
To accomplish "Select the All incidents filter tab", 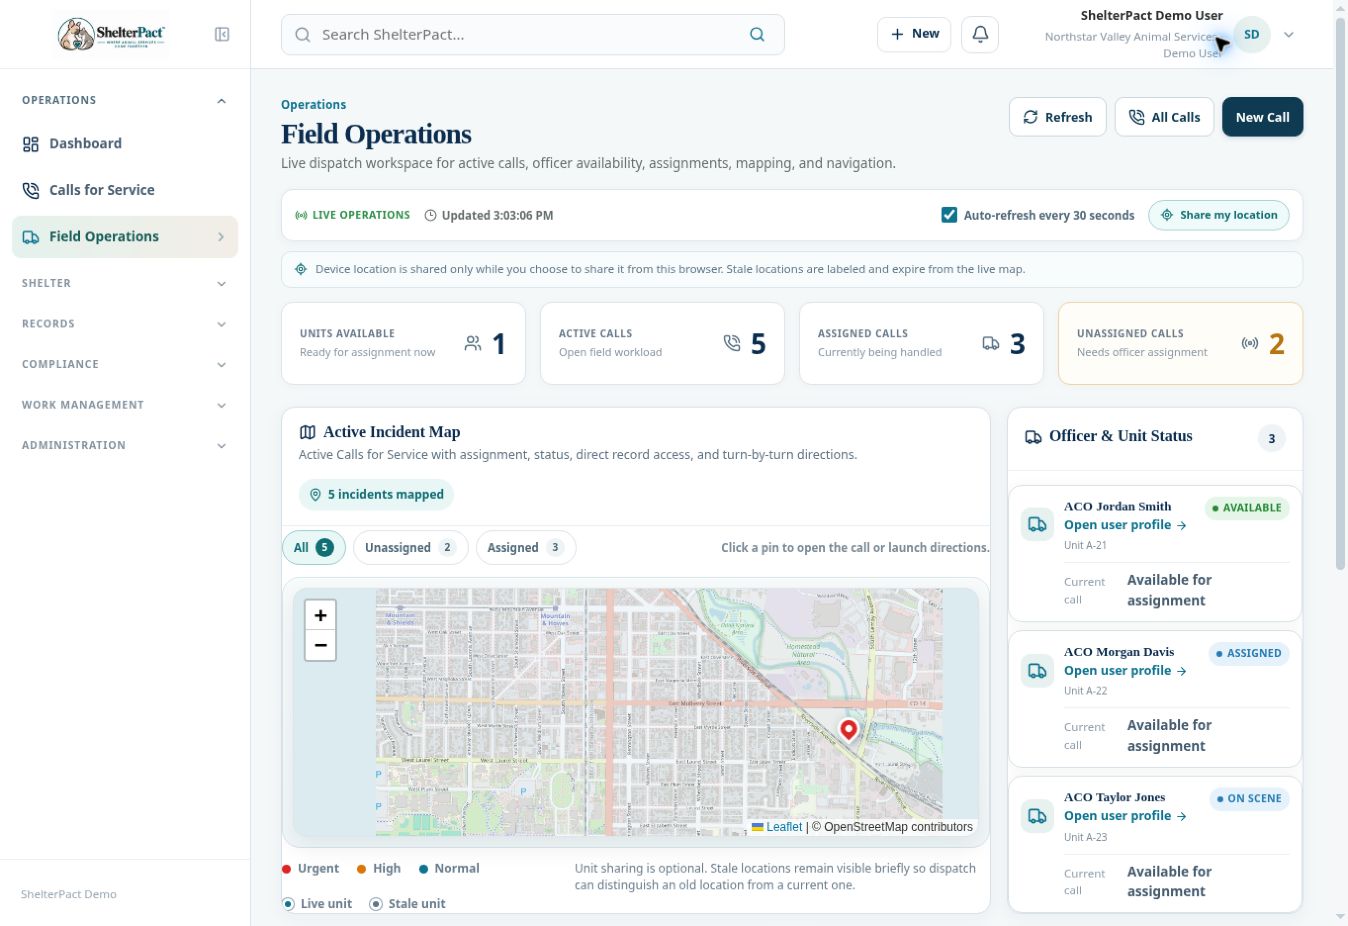I will click(x=314, y=547).
